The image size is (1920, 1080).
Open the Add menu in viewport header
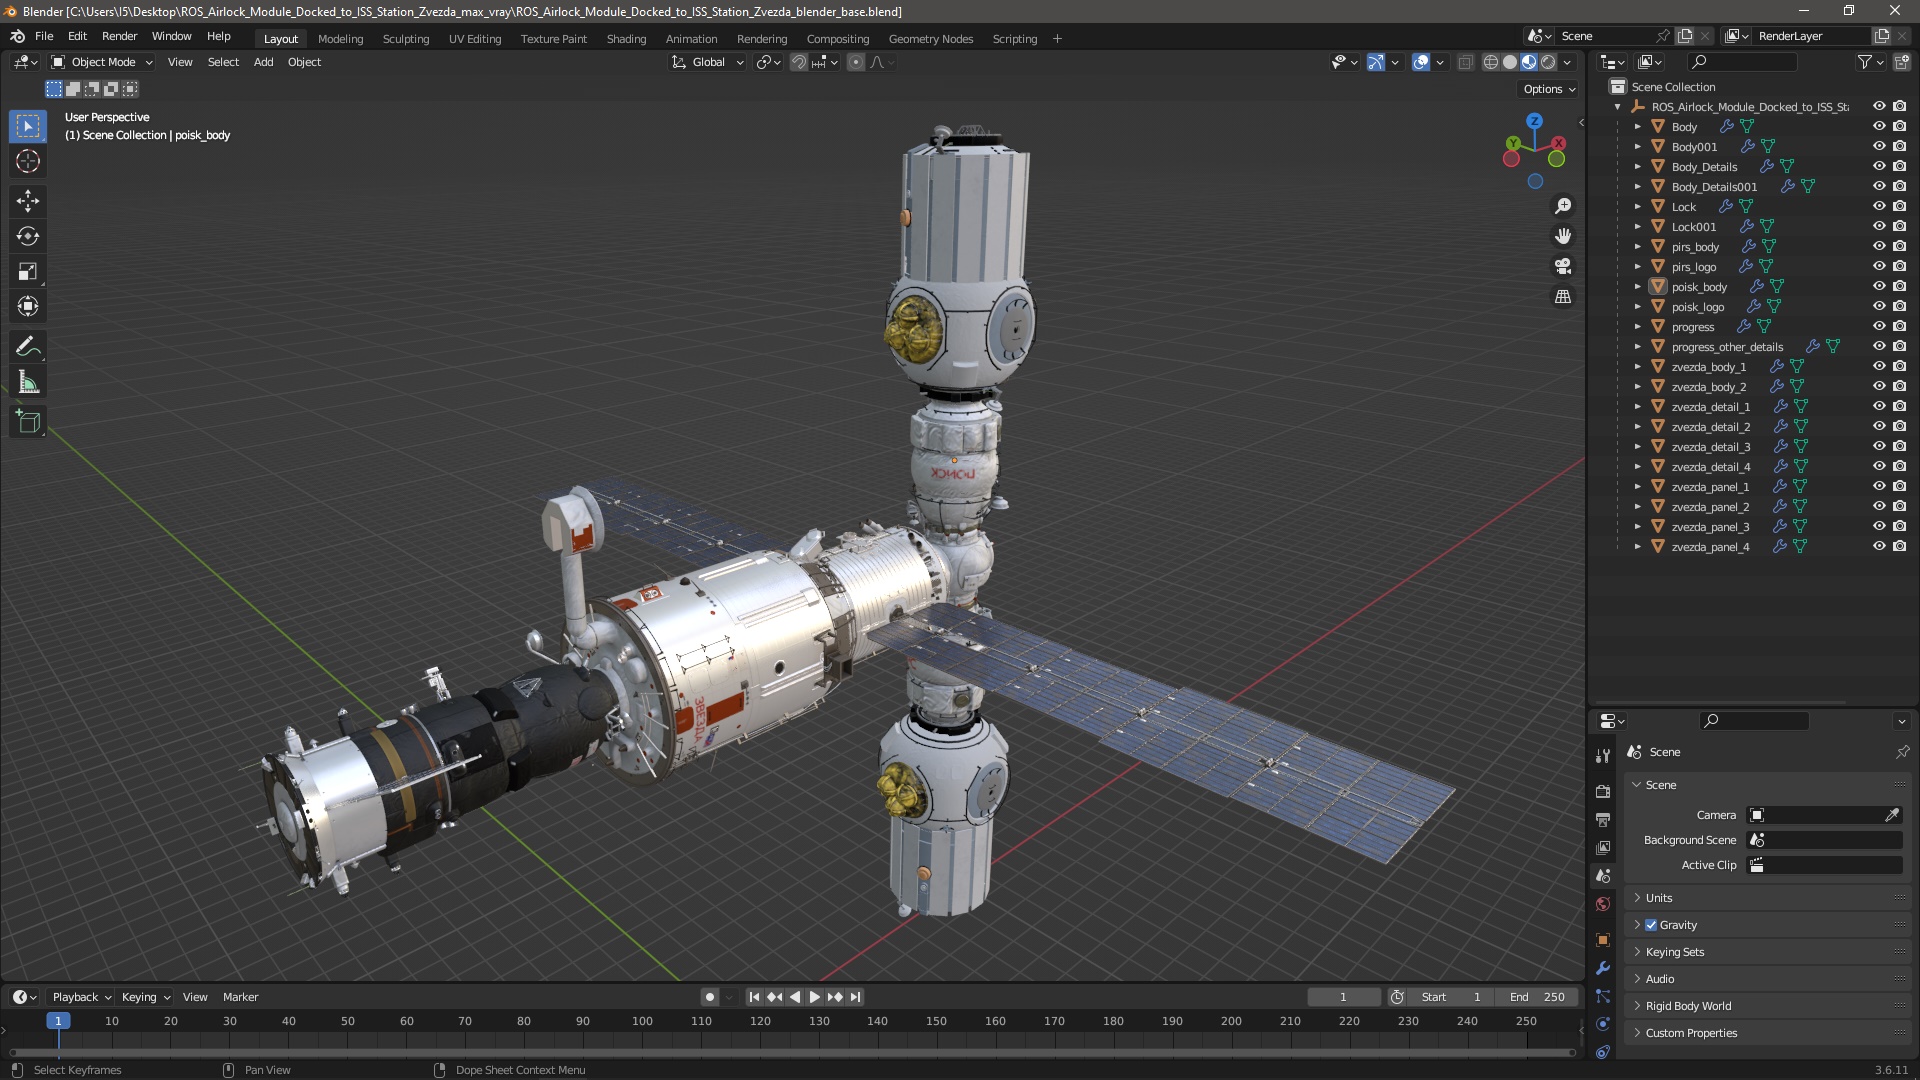[x=263, y=62]
